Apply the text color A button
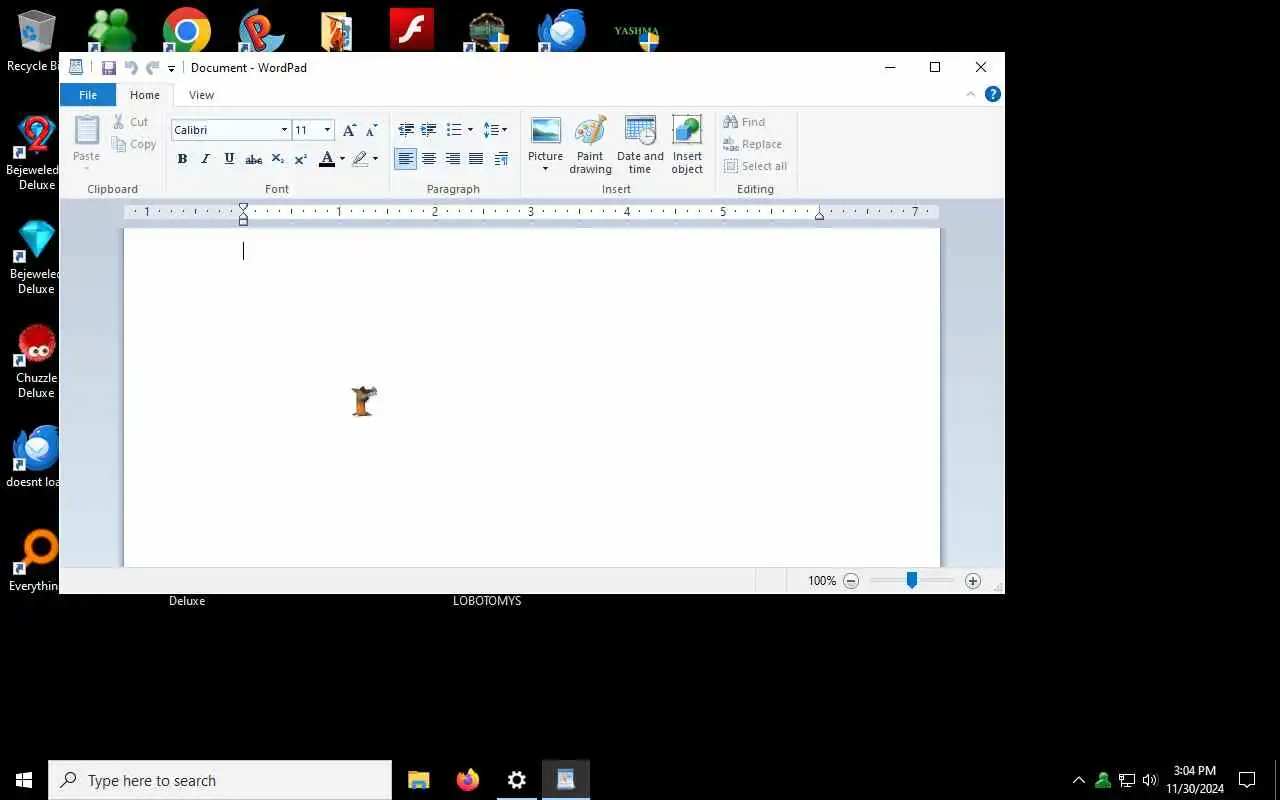Screen dimensions: 1280x800 [x=326, y=159]
